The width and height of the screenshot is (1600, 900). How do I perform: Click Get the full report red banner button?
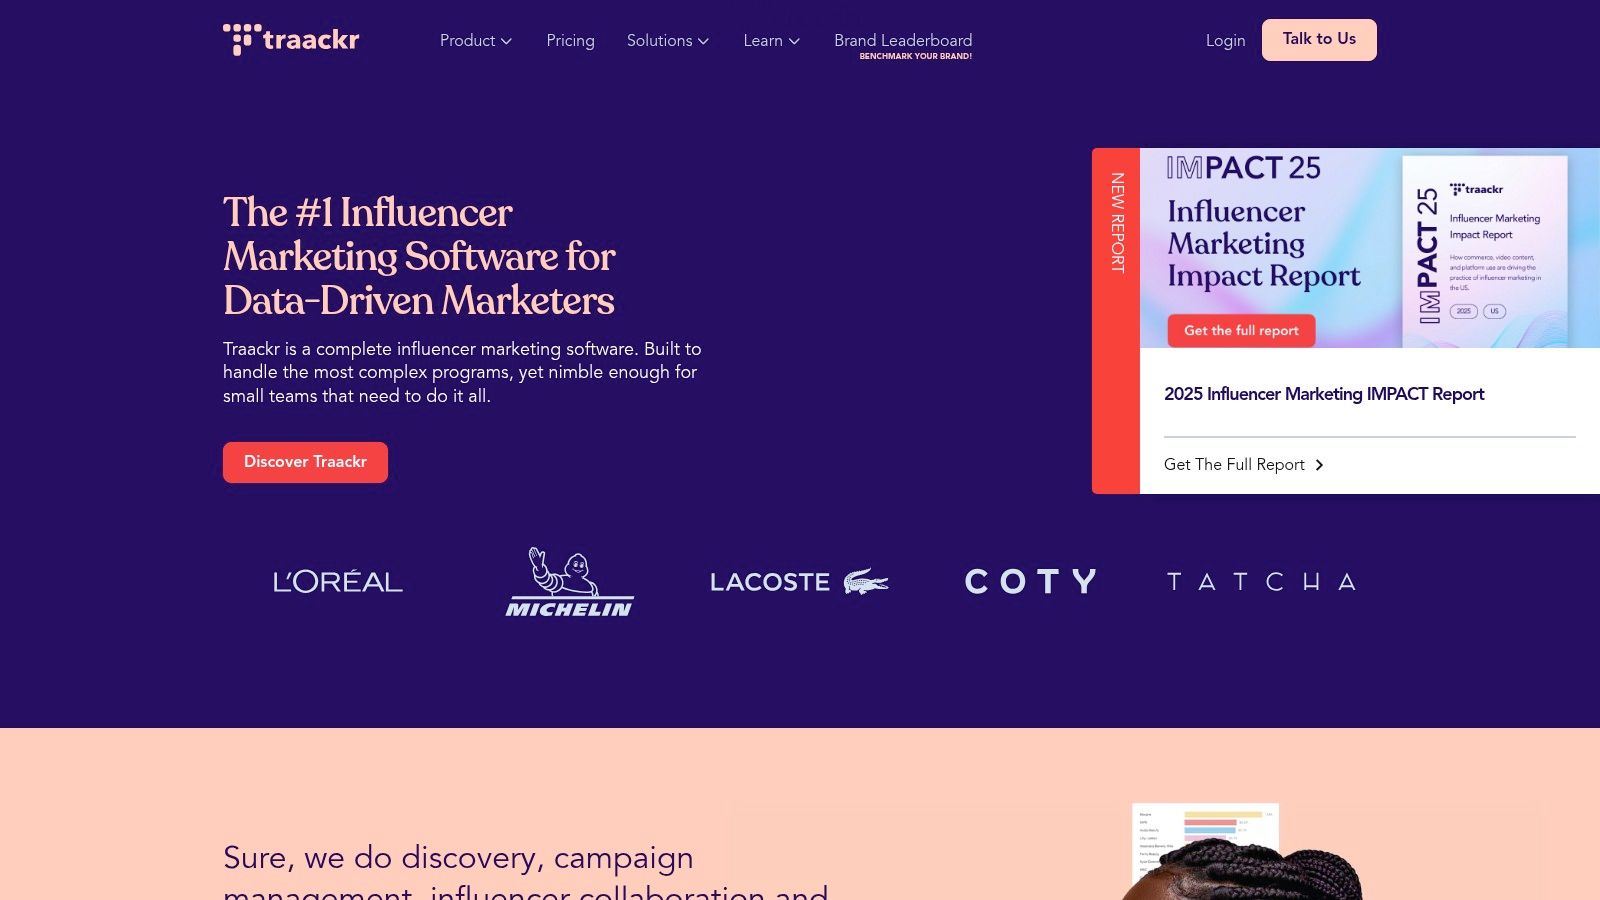[x=1241, y=331]
